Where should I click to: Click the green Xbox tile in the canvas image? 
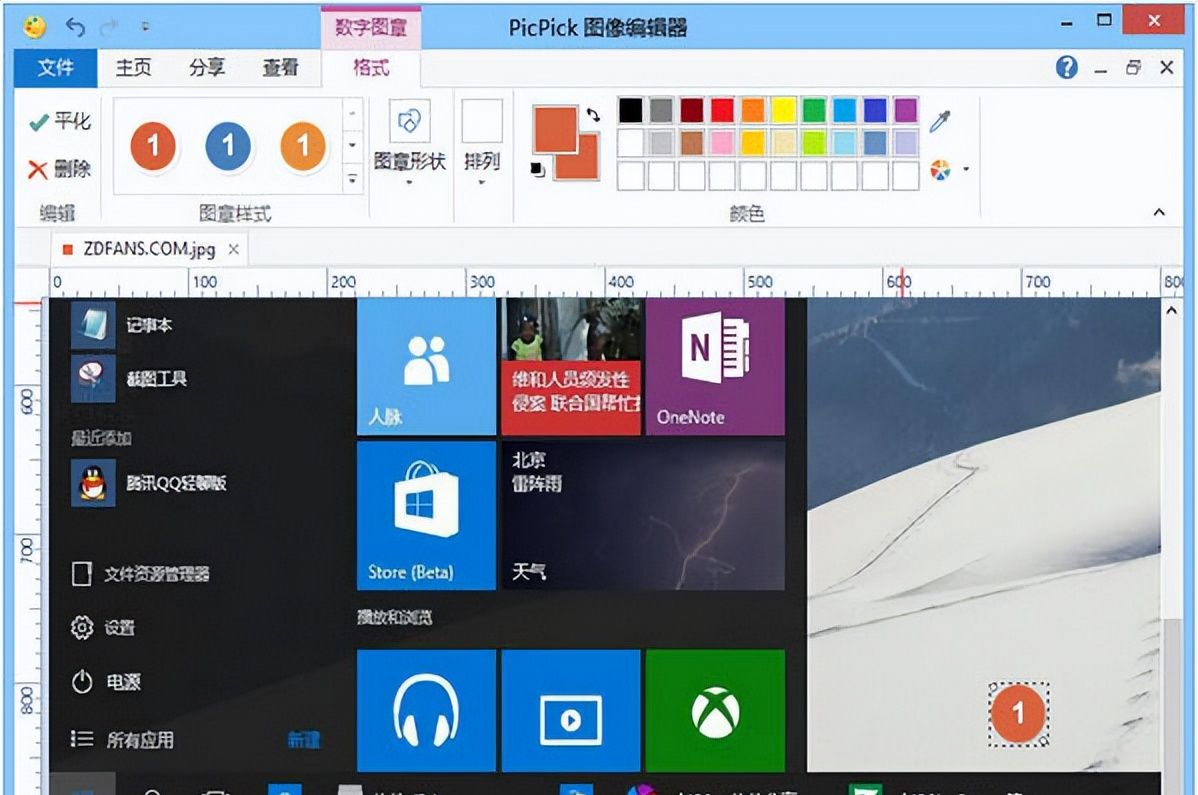point(715,710)
